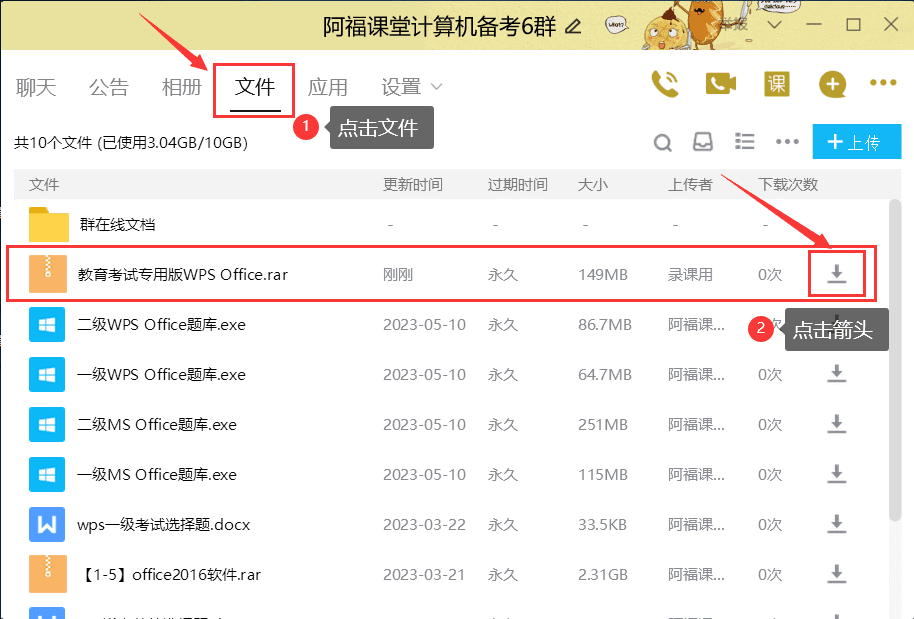Download wps一级考试选择题.docx
Image resolution: width=914 pixels, height=619 pixels.
click(836, 524)
